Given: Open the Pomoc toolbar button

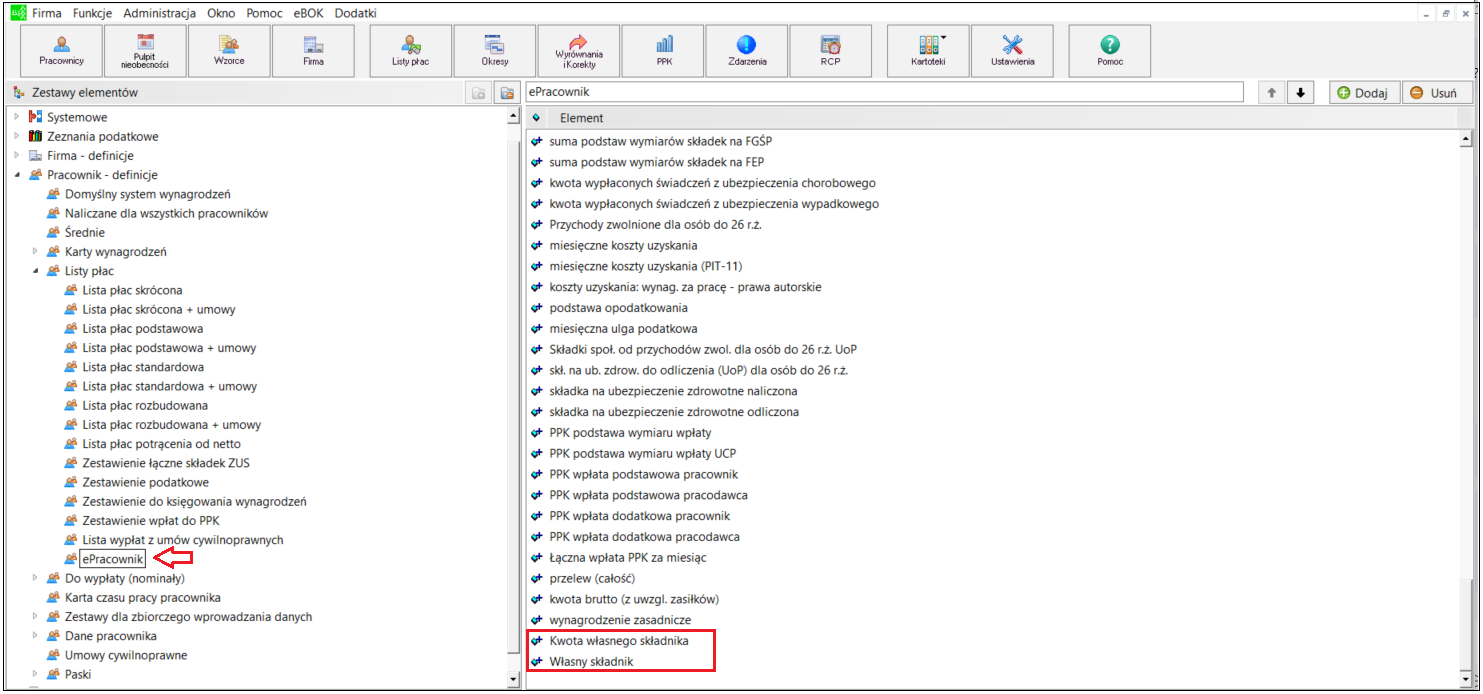Looking at the screenshot, I should coord(1109,50).
